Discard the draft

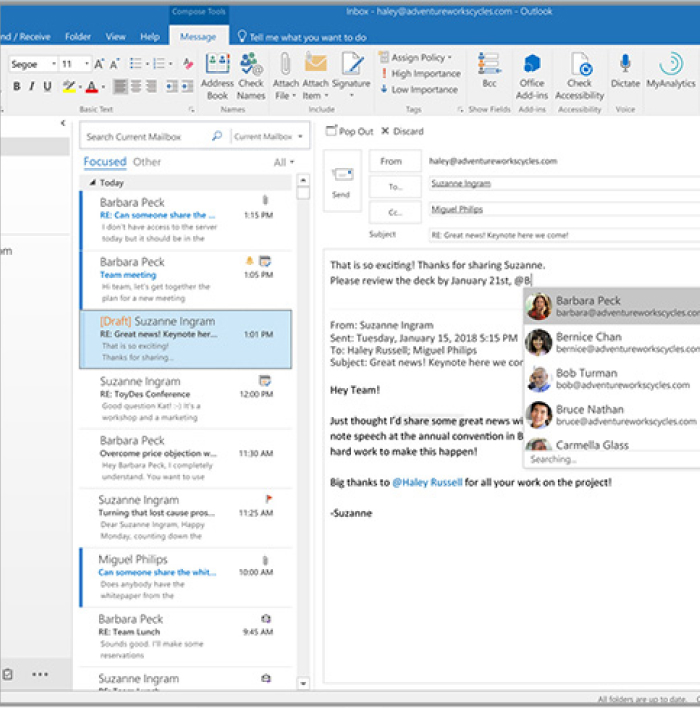(403, 131)
